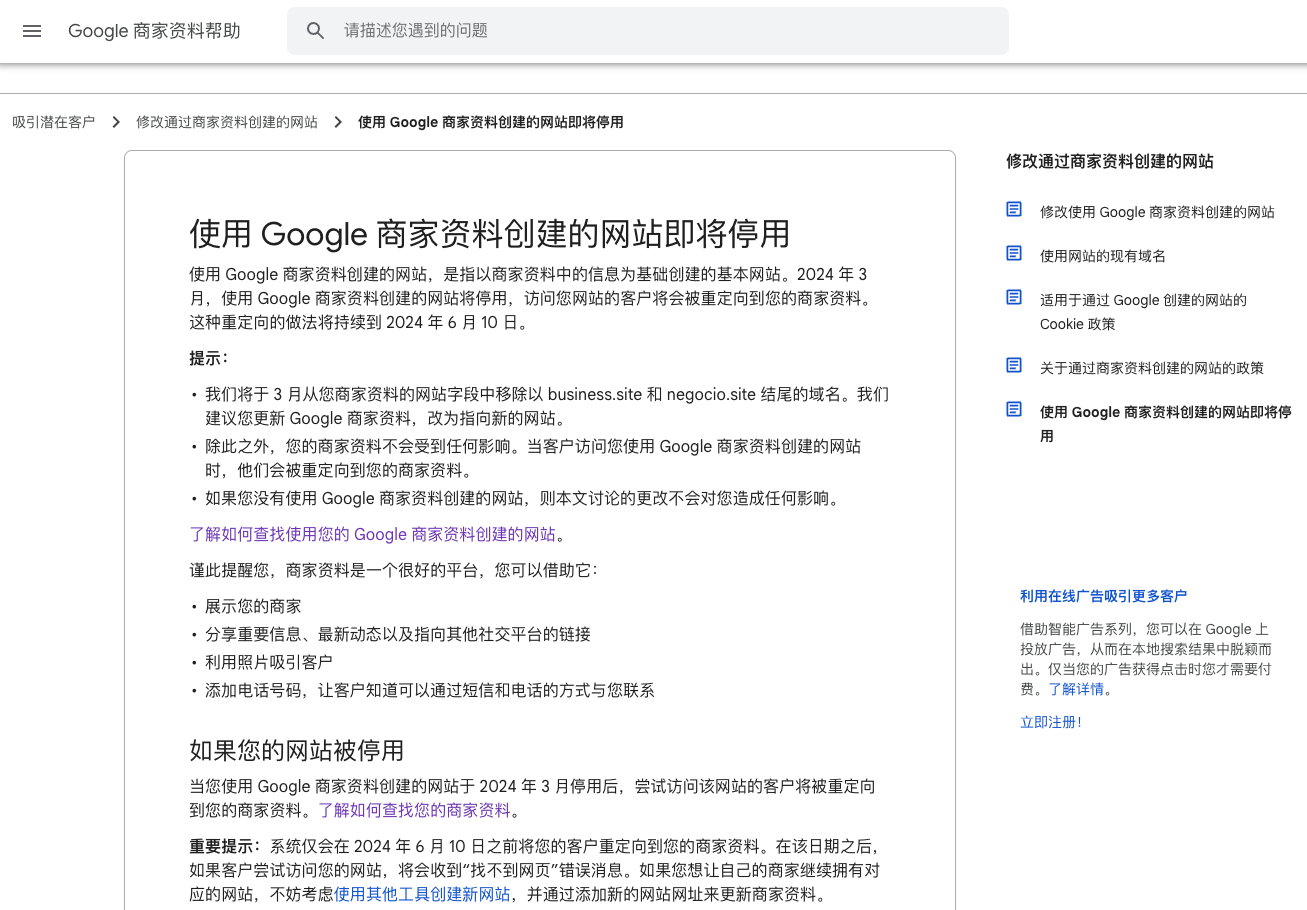Image resolution: width=1307 pixels, height=910 pixels.
Task: Open sidebar article 关于通过商家资料创建的网站的政策
Action: click(1152, 368)
